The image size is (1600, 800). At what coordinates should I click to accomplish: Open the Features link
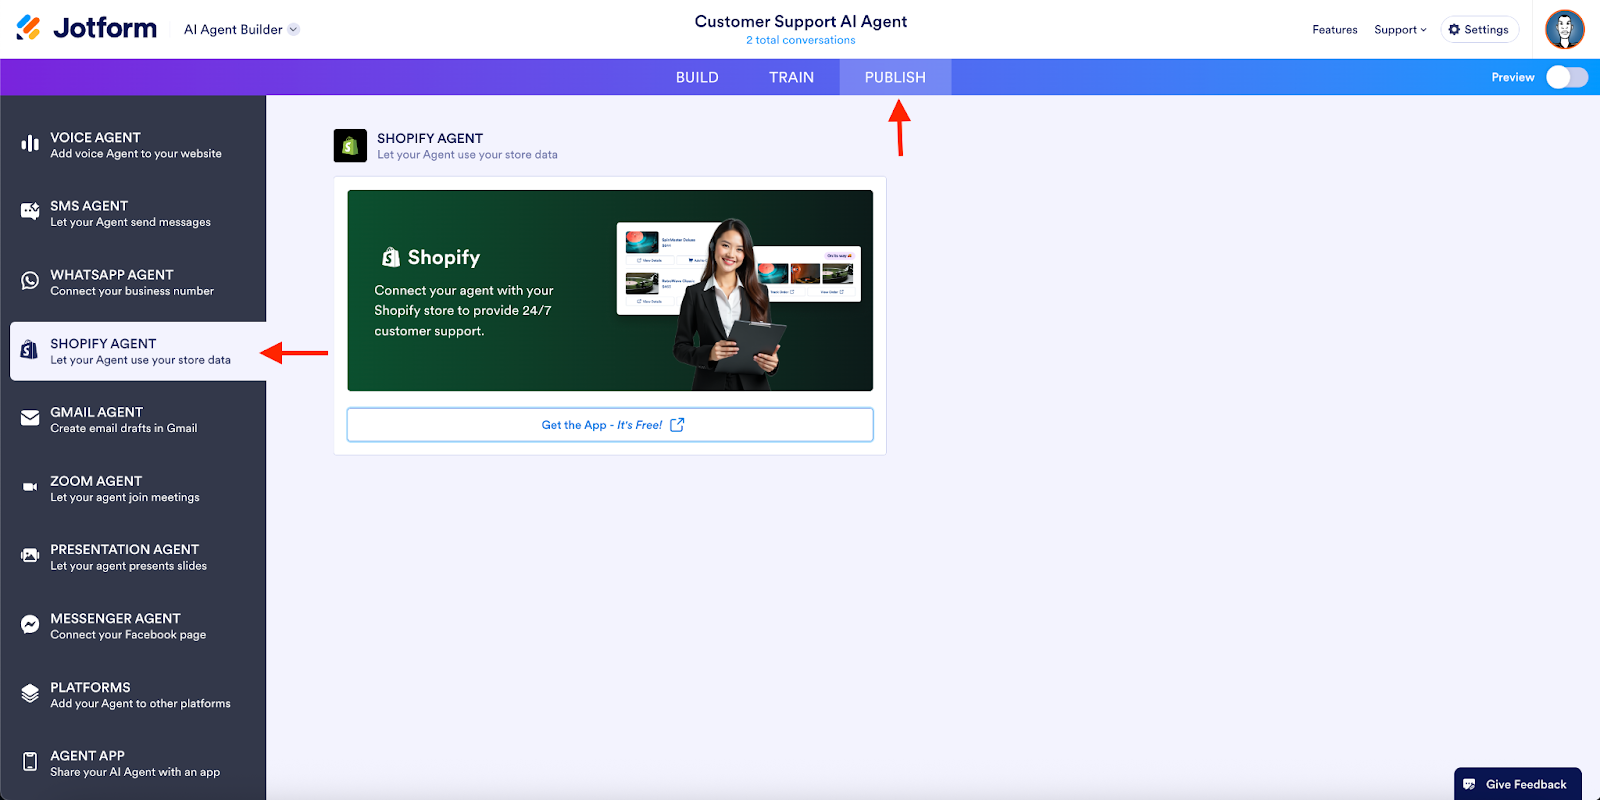pyautogui.click(x=1335, y=30)
